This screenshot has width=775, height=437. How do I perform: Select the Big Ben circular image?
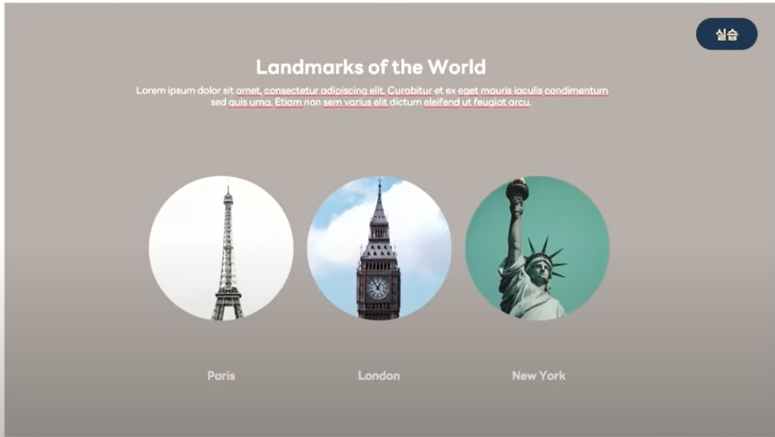pos(379,248)
